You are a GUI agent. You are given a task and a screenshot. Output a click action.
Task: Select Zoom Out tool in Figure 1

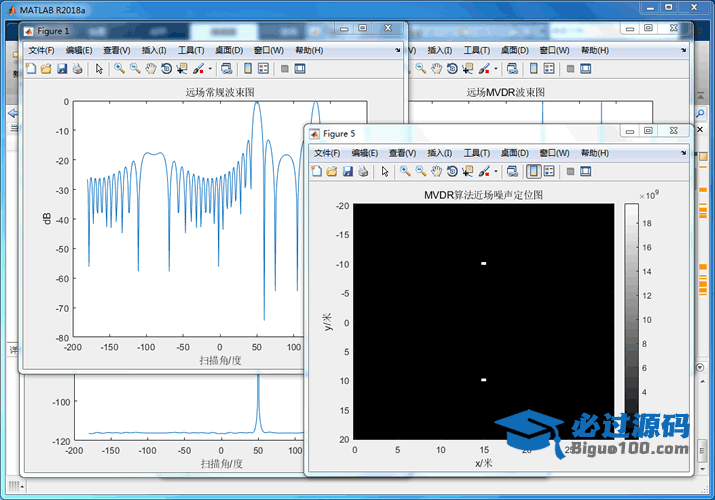tap(135, 69)
